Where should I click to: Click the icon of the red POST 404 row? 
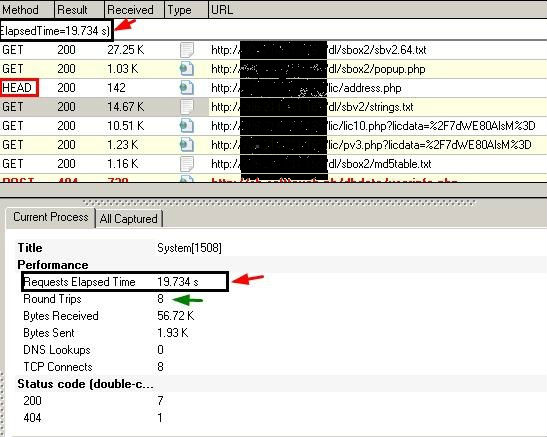pyautogui.click(x=187, y=179)
